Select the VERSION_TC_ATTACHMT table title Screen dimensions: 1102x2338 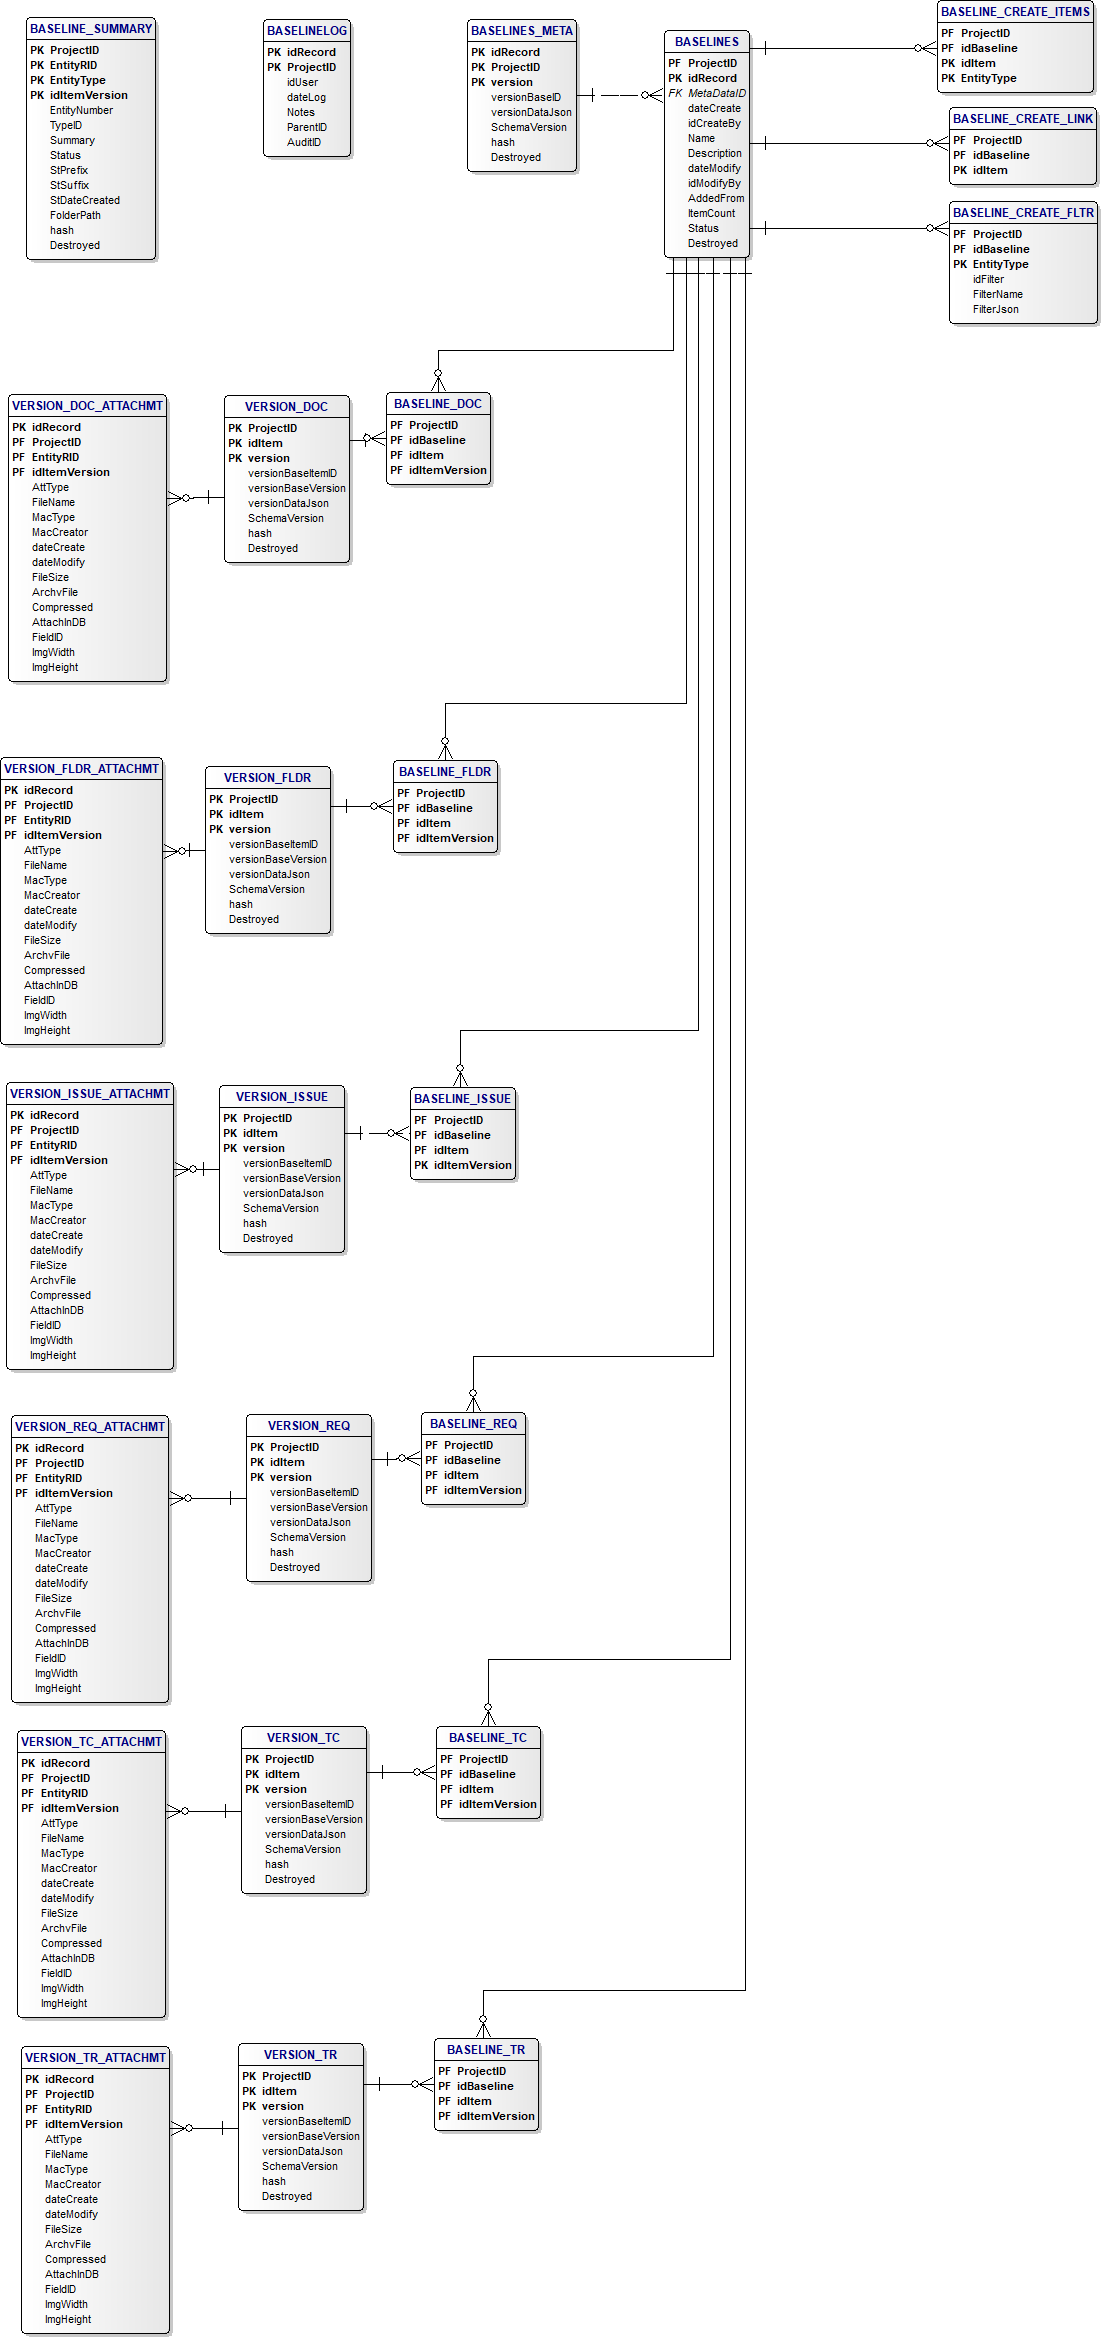tap(91, 1742)
